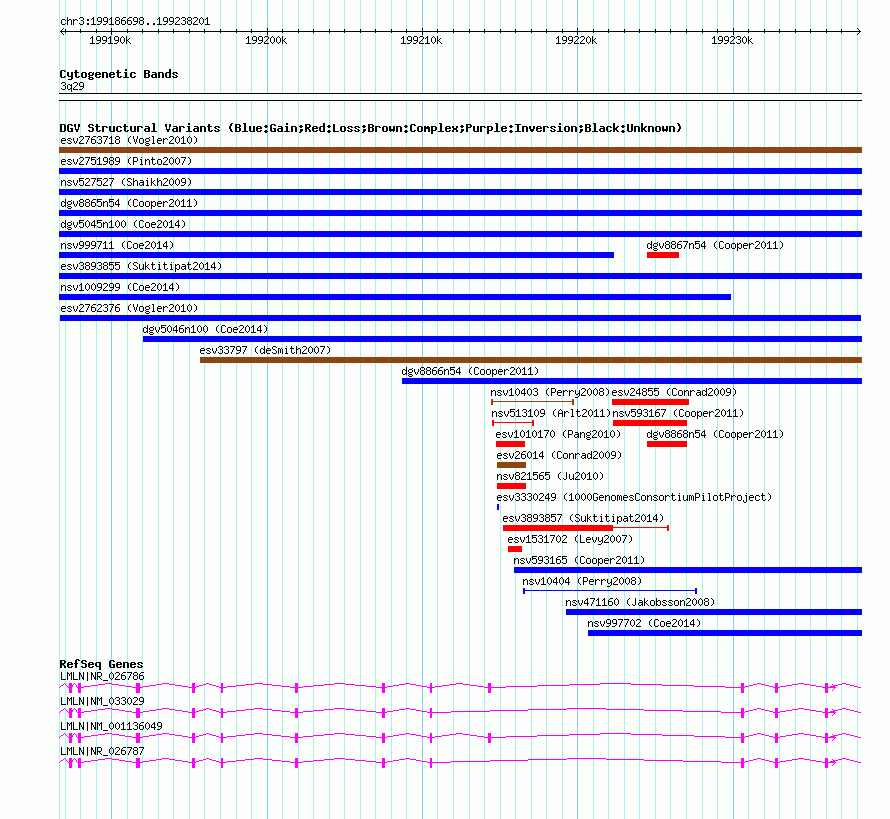Click the left arrow on the ruler
The width and height of the screenshot is (890, 819).
coord(62,31)
